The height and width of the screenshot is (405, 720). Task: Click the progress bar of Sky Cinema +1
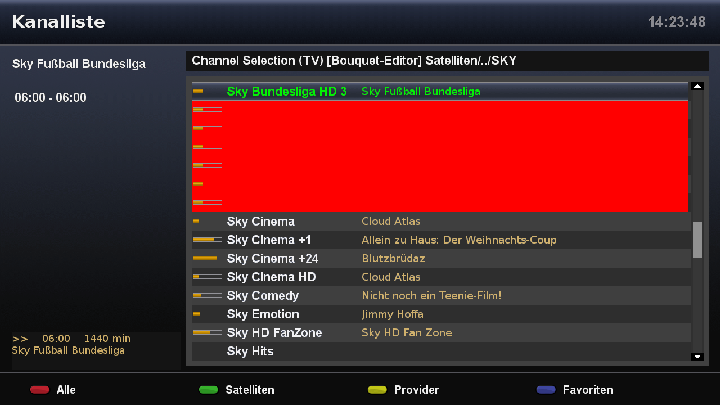207,240
